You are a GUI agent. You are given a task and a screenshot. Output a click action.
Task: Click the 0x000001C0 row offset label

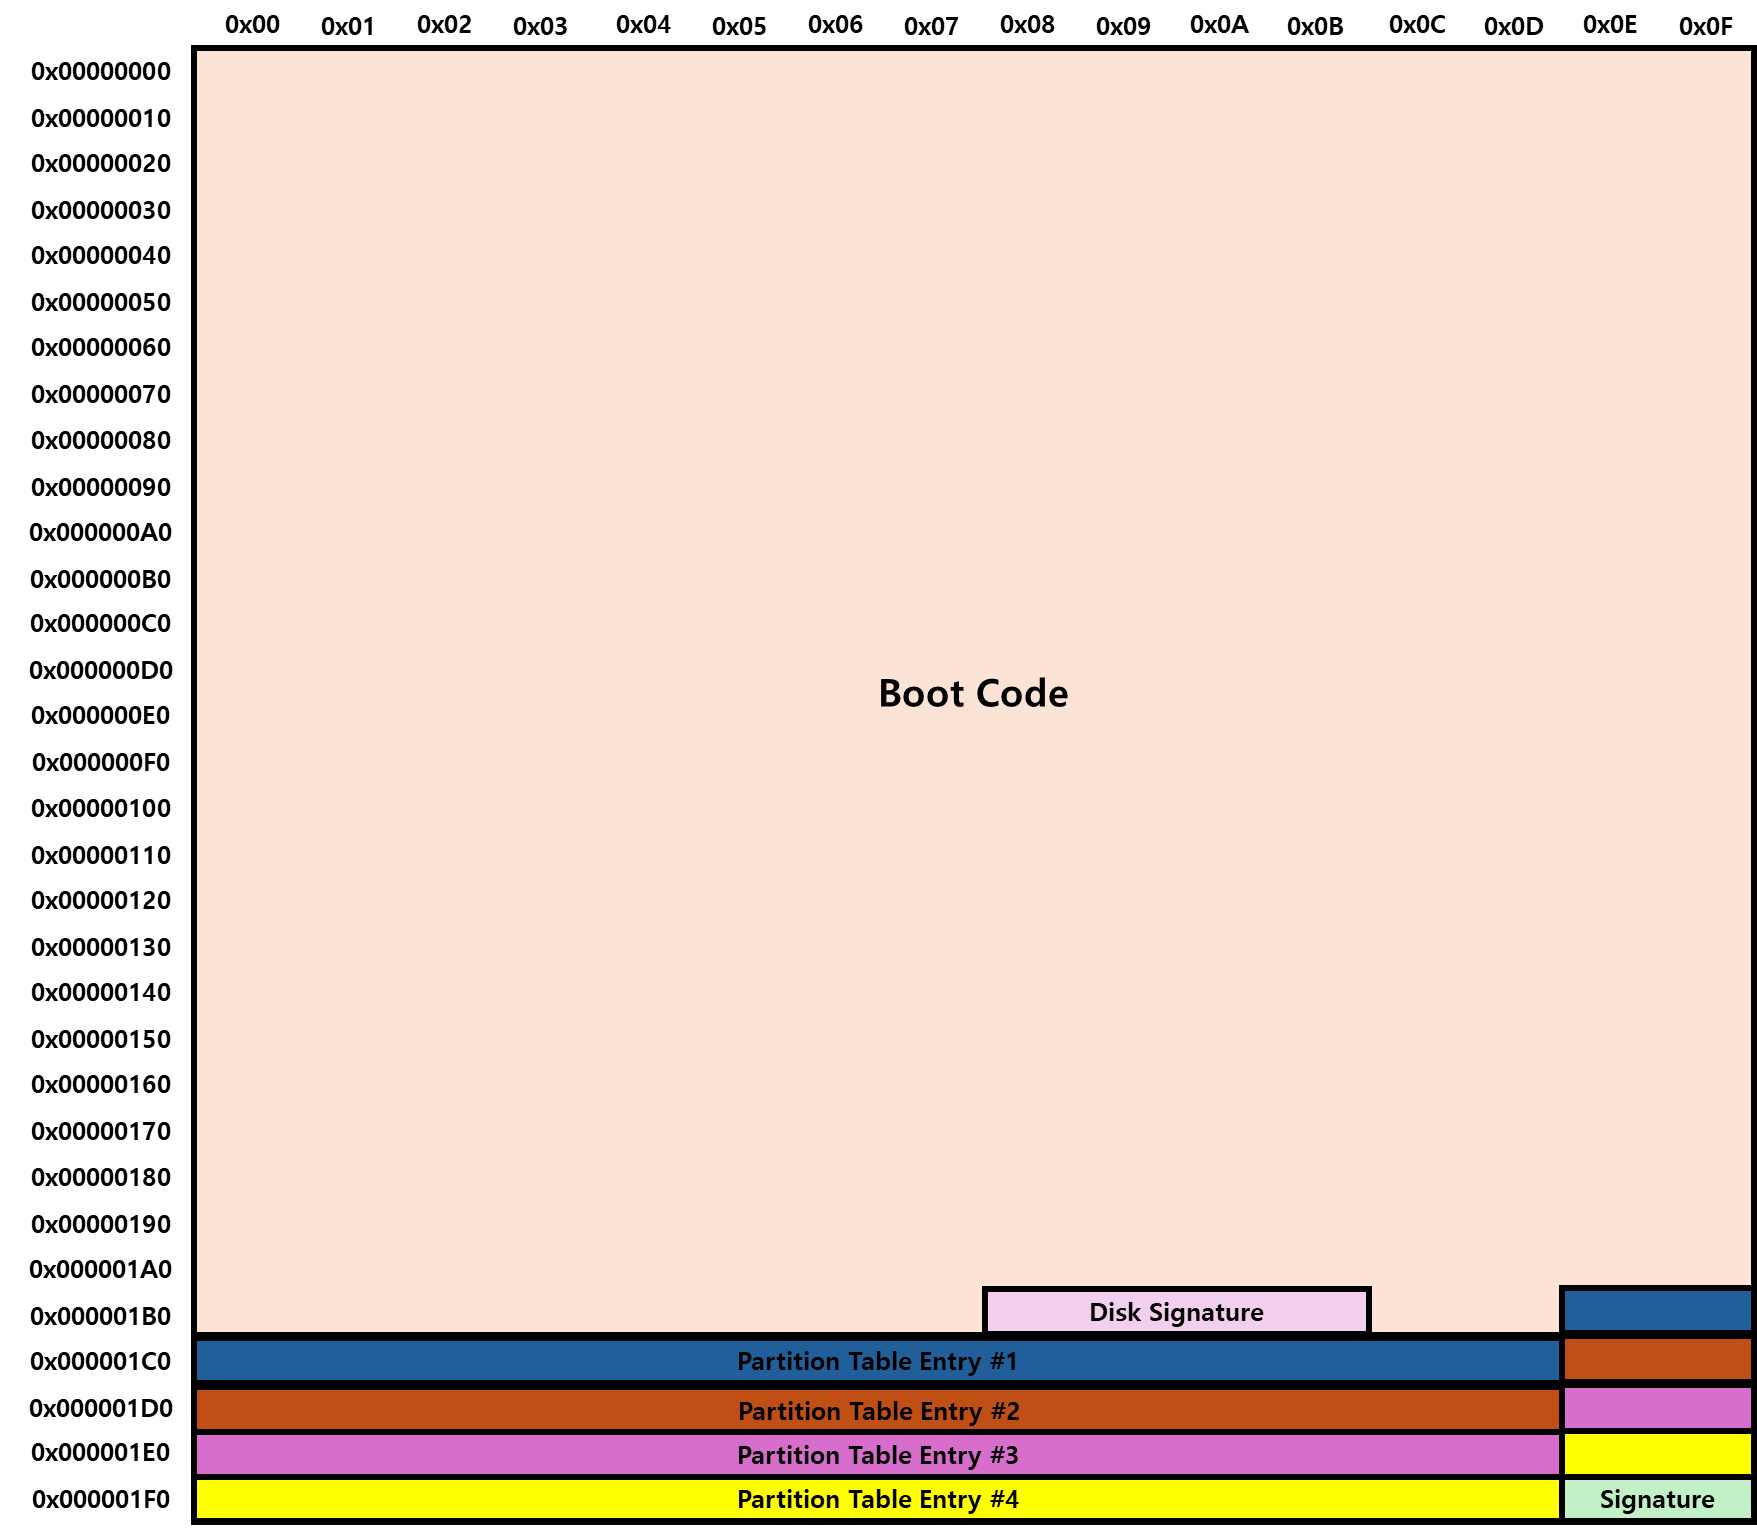101,1362
